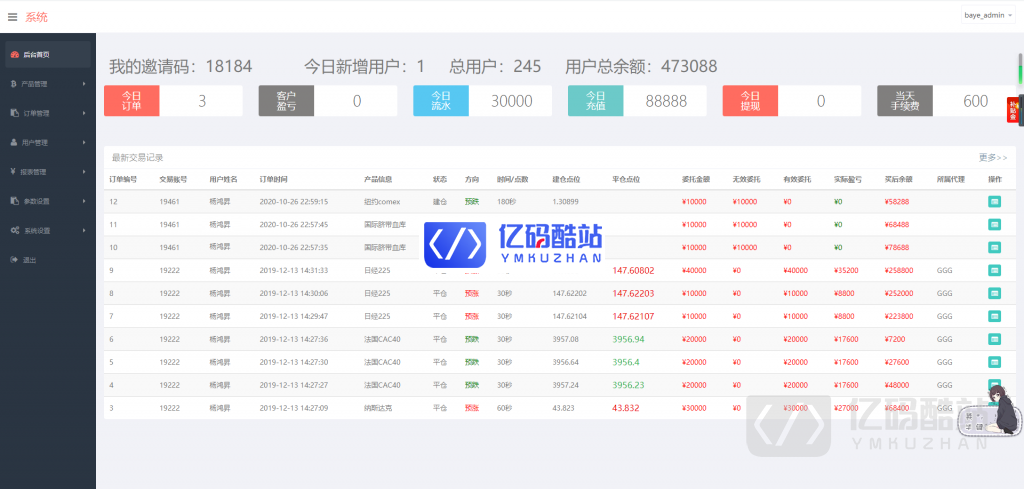Click the 订单时间 column header
The width and height of the screenshot is (1024, 489).
[x=273, y=179]
